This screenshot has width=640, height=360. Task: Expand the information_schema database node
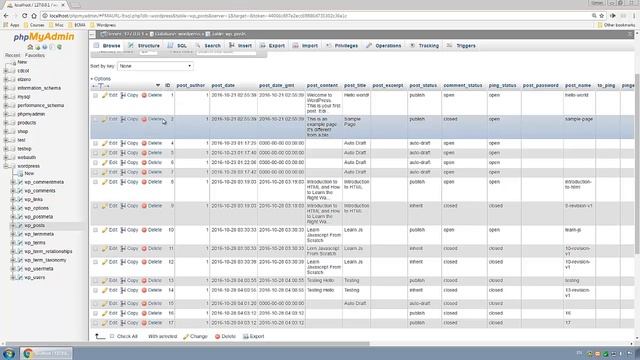6,88
